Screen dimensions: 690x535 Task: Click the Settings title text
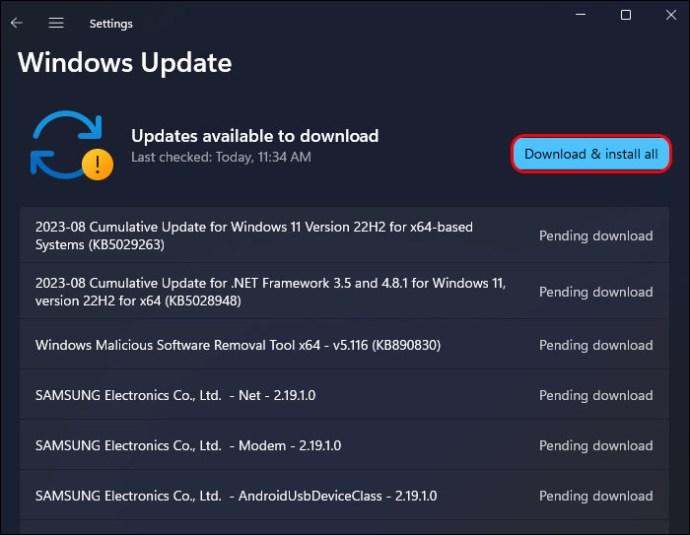111,24
